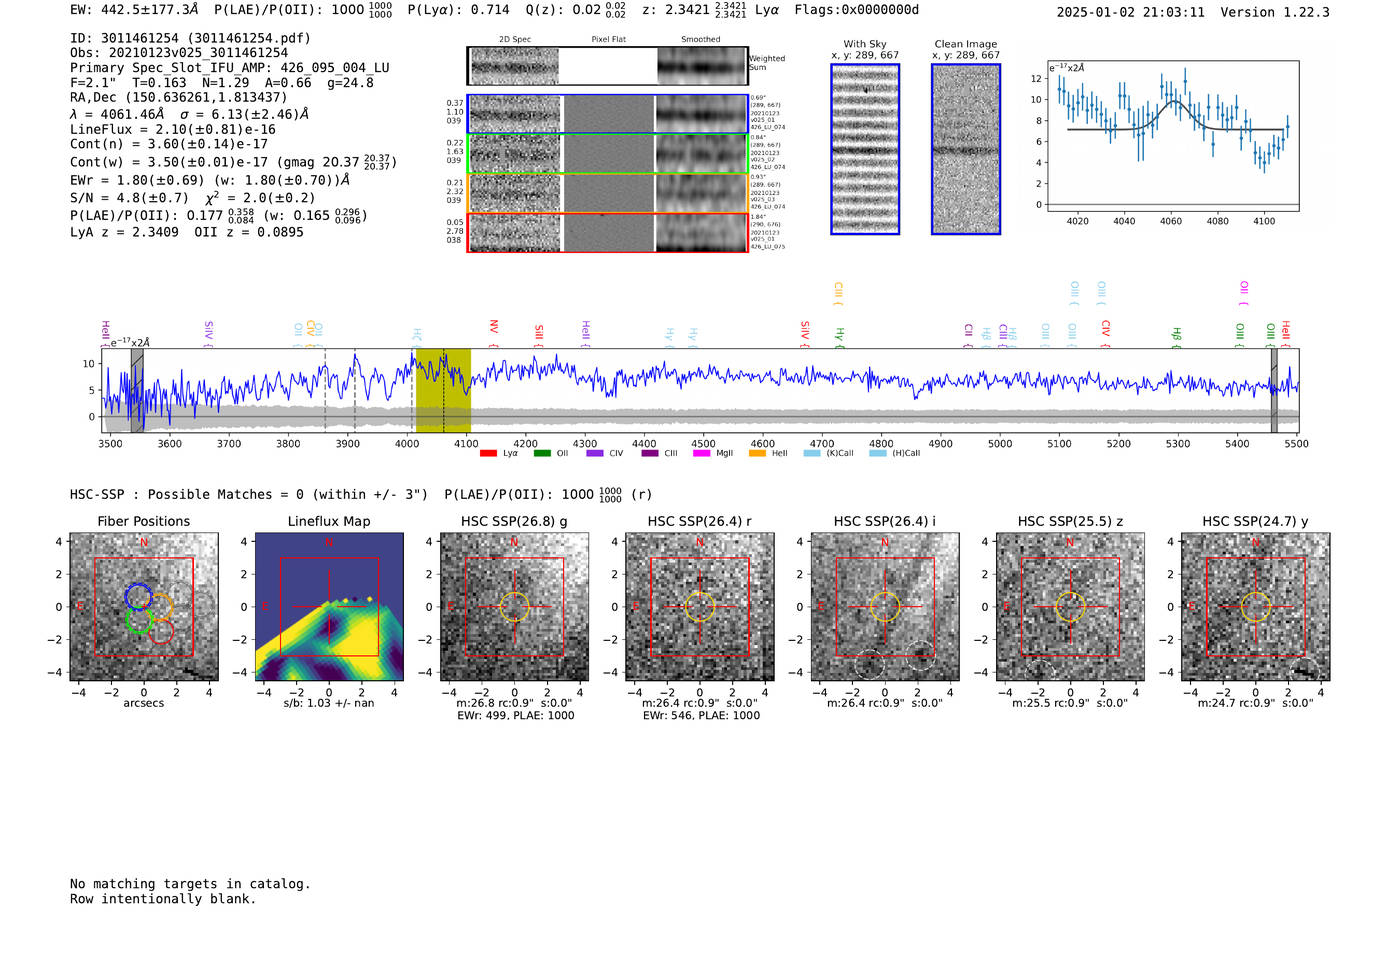Click the Lyα red legend swatch
The height and width of the screenshot is (953, 1400).
coord(488,454)
